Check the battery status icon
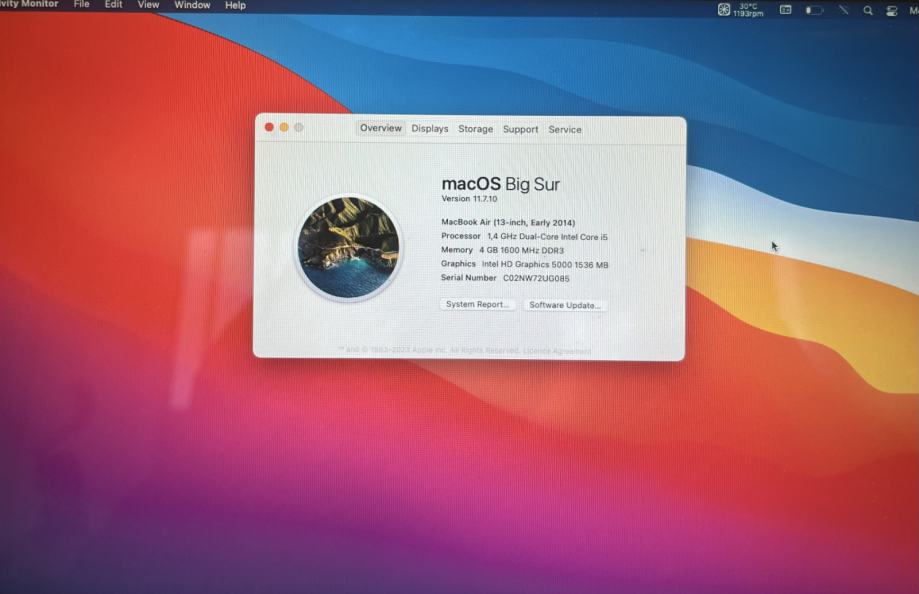 tap(814, 10)
